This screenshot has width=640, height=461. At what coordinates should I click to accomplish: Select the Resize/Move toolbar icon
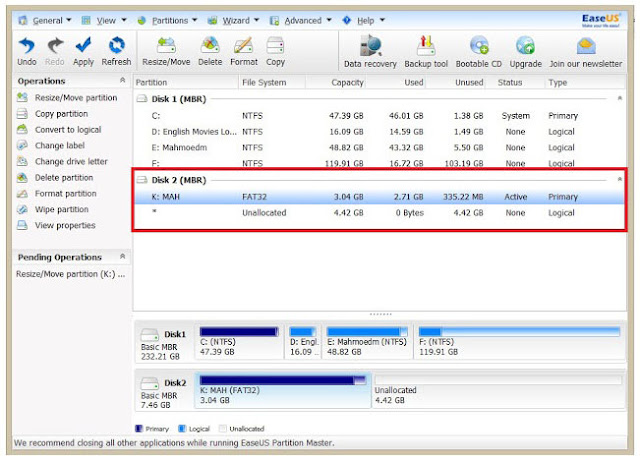(x=166, y=45)
